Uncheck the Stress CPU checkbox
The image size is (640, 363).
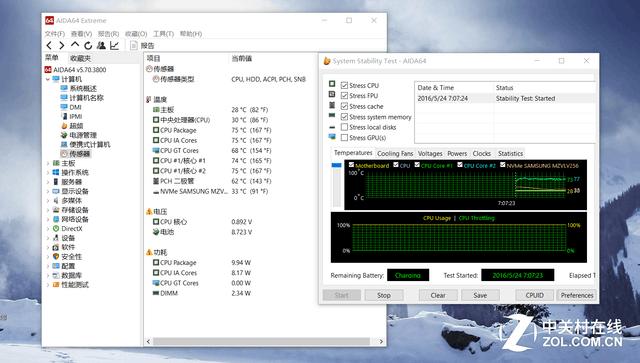pos(344,85)
